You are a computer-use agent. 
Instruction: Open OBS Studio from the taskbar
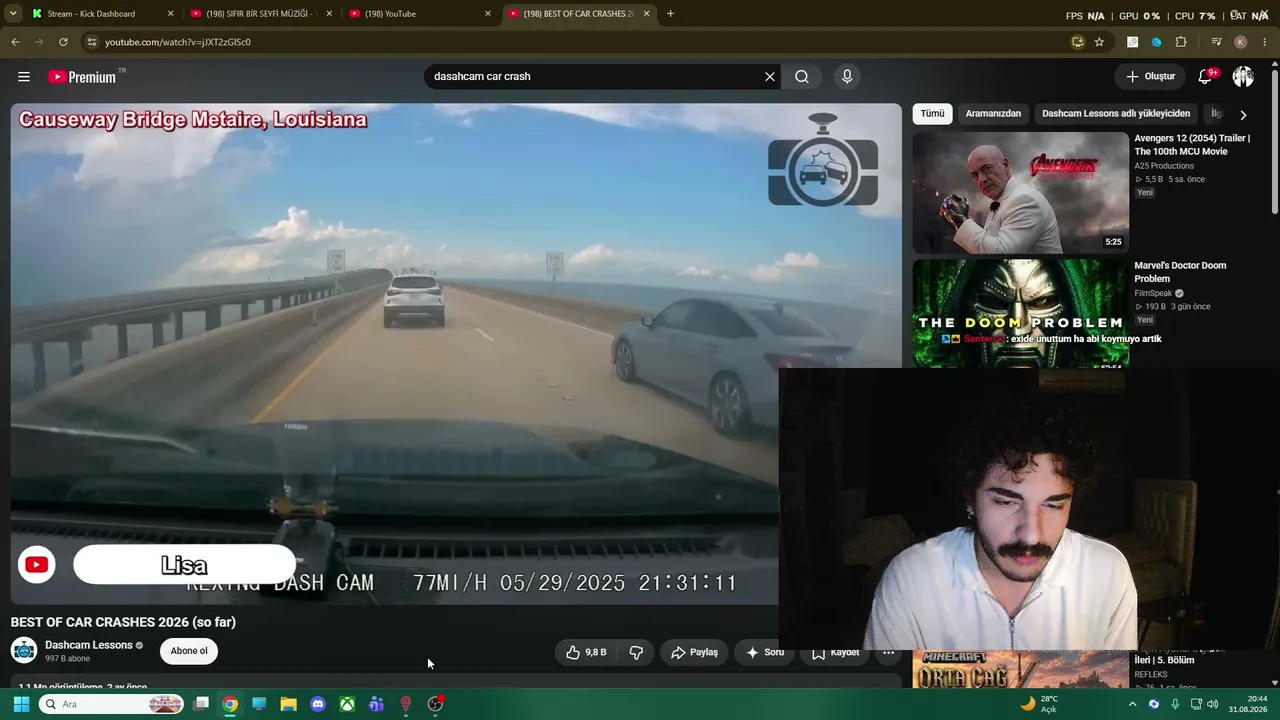click(x=435, y=704)
